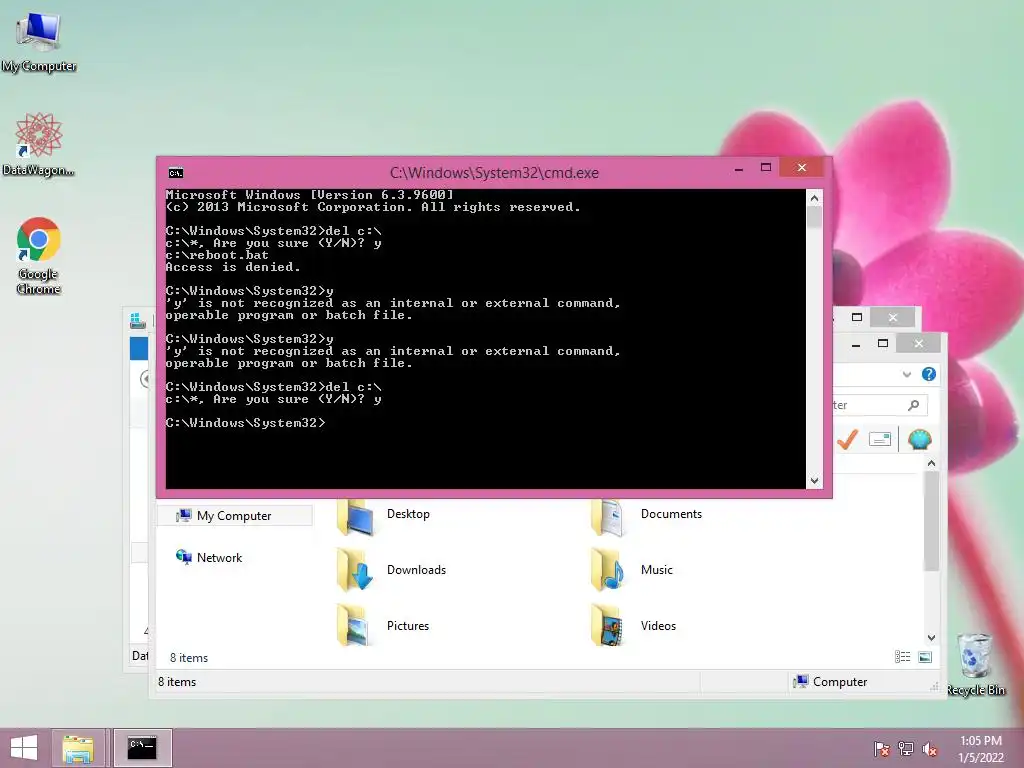Image resolution: width=1024 pixels, height=768 pixels.
Task: Open the DataWagon desktop shortcut
Action: [x=38, y=144]
